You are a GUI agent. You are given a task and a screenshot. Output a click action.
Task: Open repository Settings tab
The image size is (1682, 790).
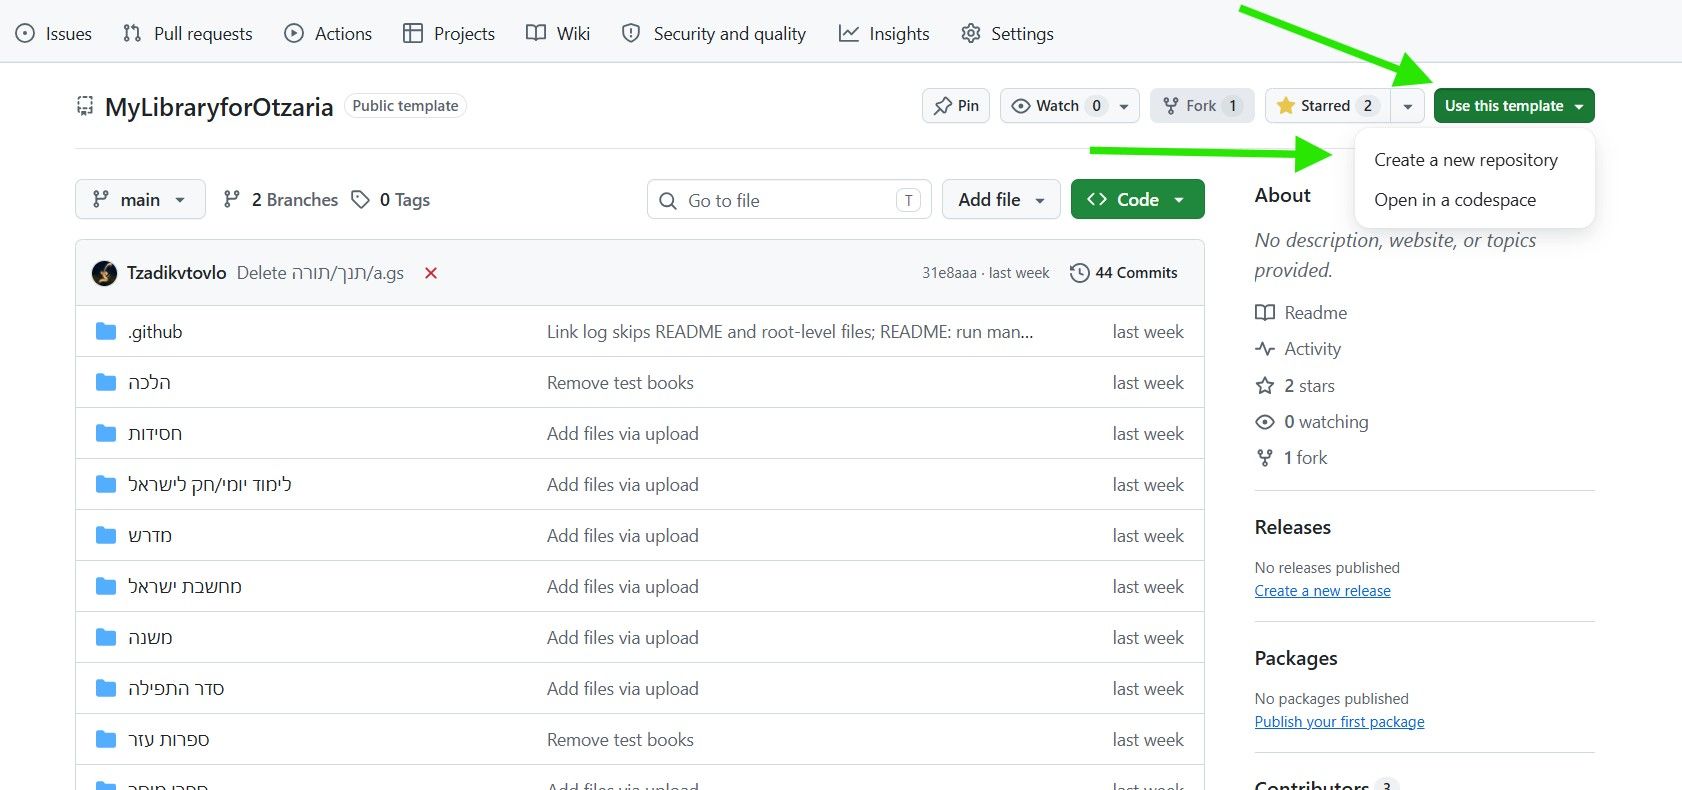click(x=1007, y=33)
